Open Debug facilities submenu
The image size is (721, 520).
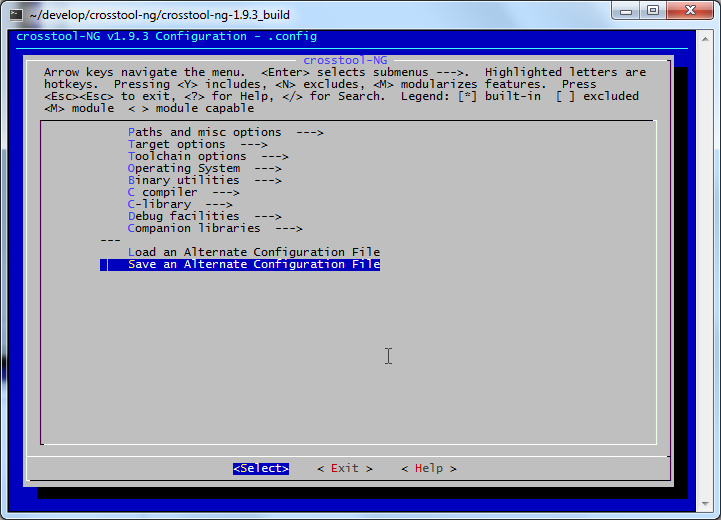(x=204, y=216)
